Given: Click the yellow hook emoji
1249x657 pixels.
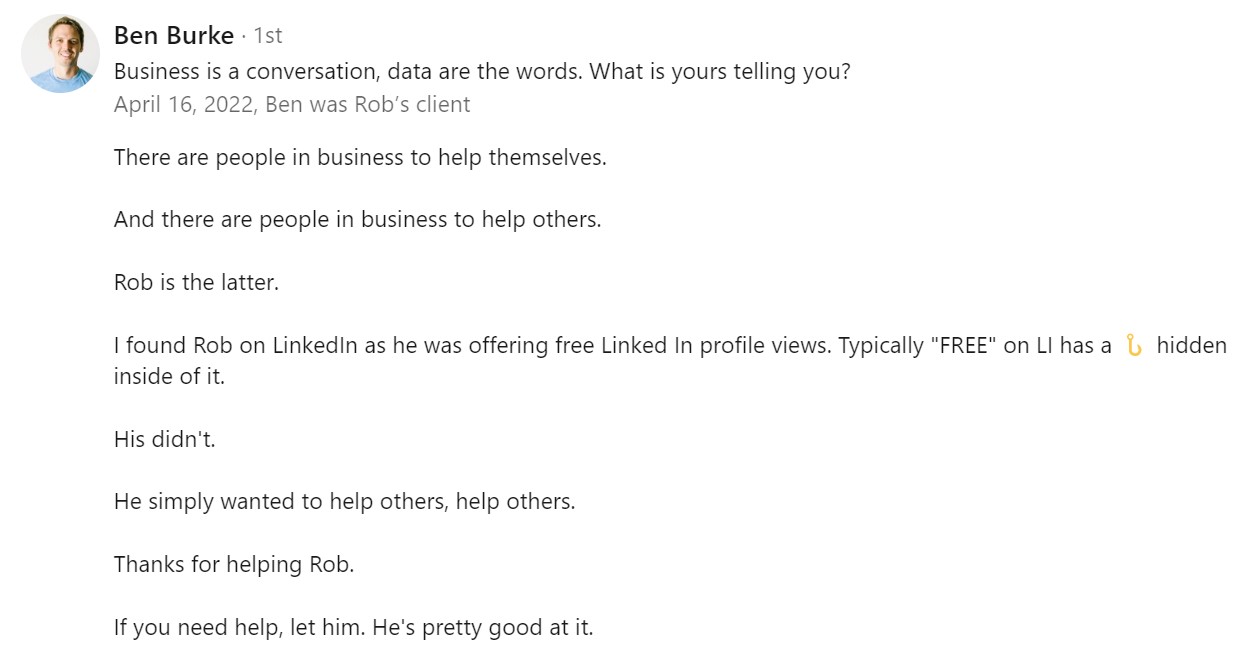Looking at the screenshot, I should [1134, 345].
